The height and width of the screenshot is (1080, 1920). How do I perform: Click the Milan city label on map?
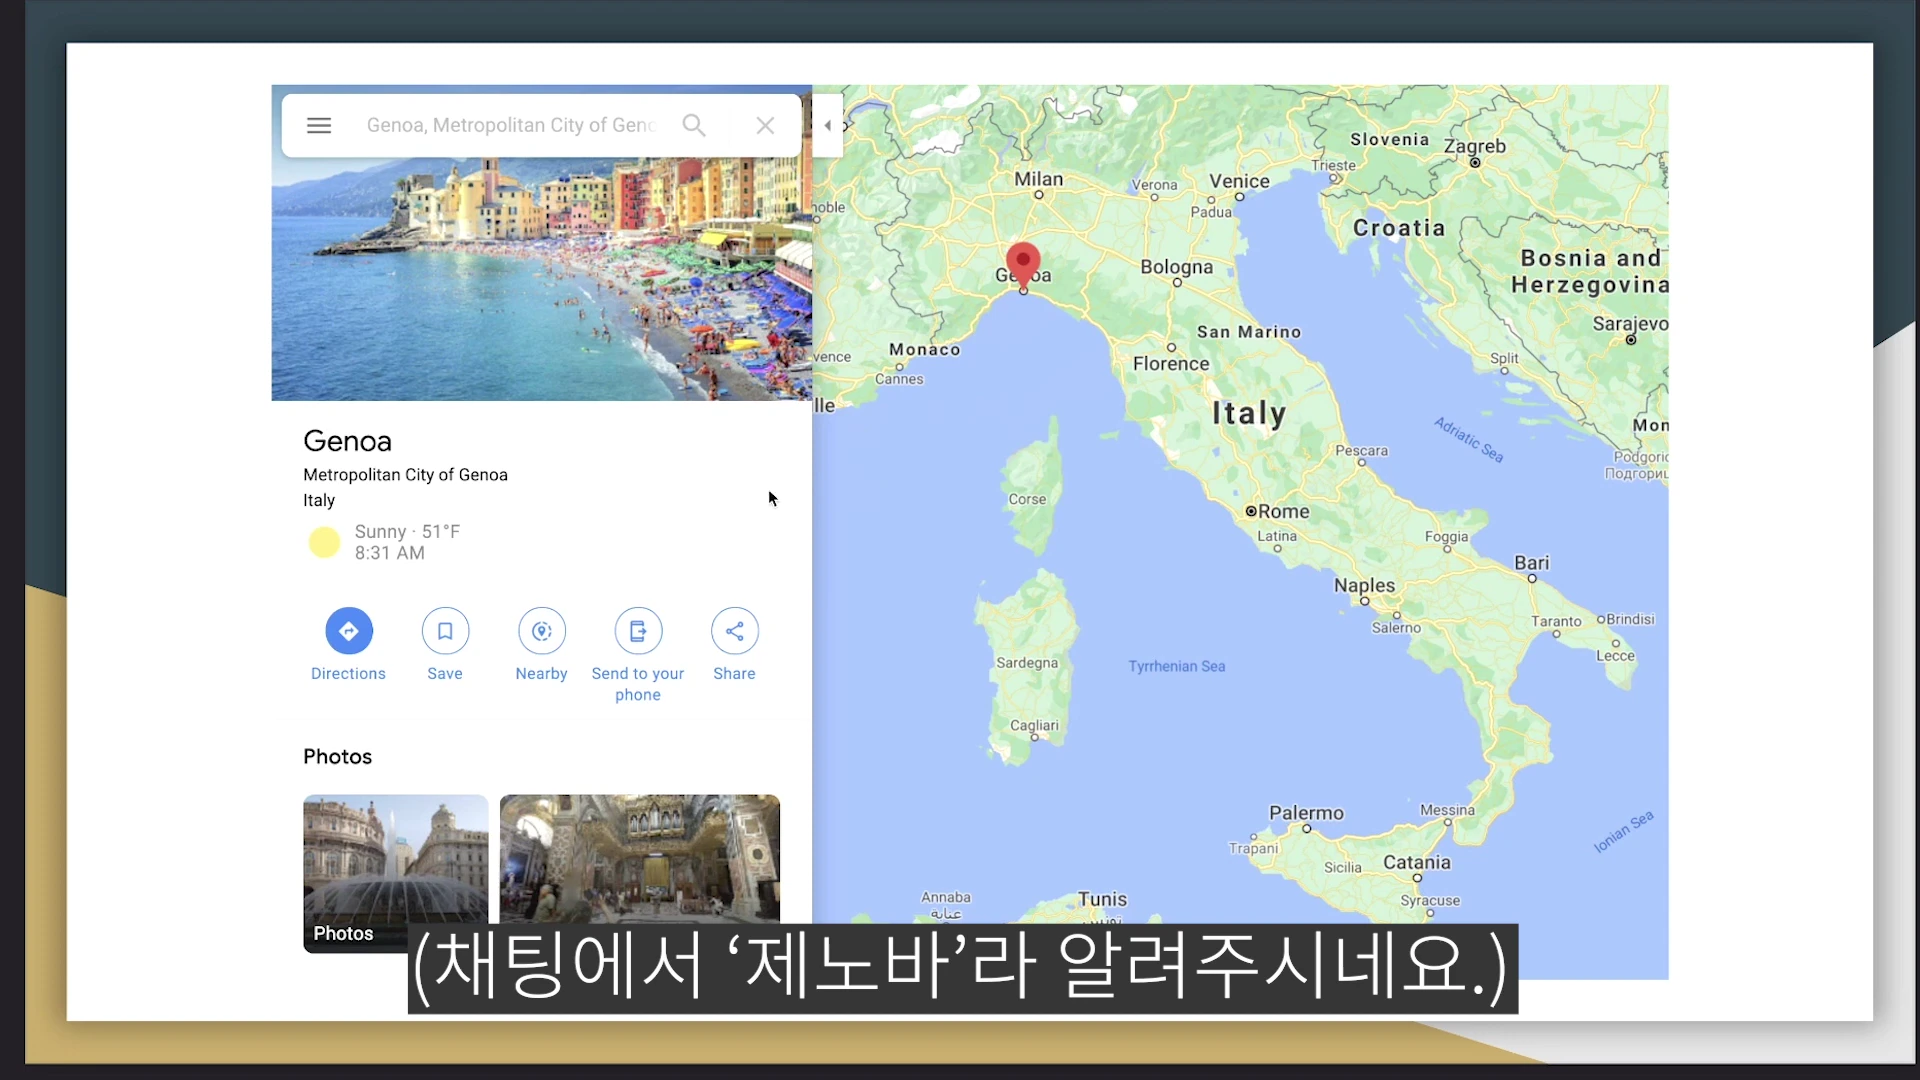coord(1039,179)
